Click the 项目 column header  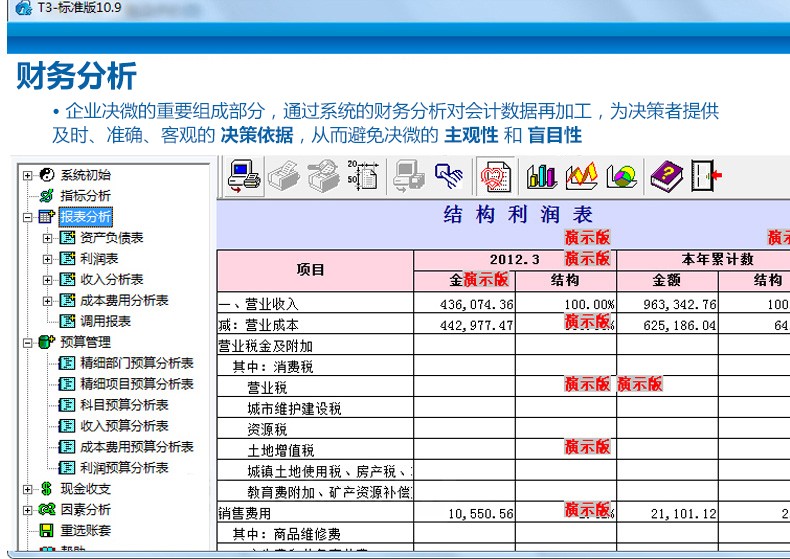315,270
